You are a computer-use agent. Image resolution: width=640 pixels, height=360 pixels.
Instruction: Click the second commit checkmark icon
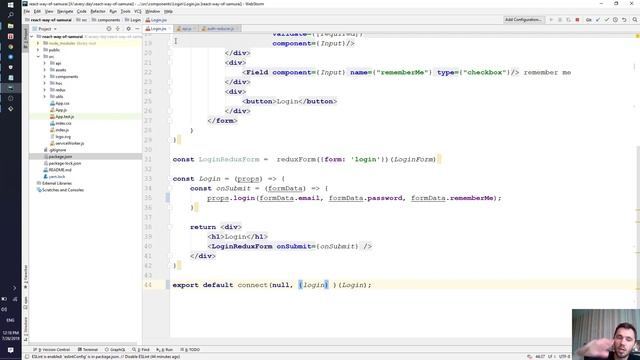tap(607, 20)
